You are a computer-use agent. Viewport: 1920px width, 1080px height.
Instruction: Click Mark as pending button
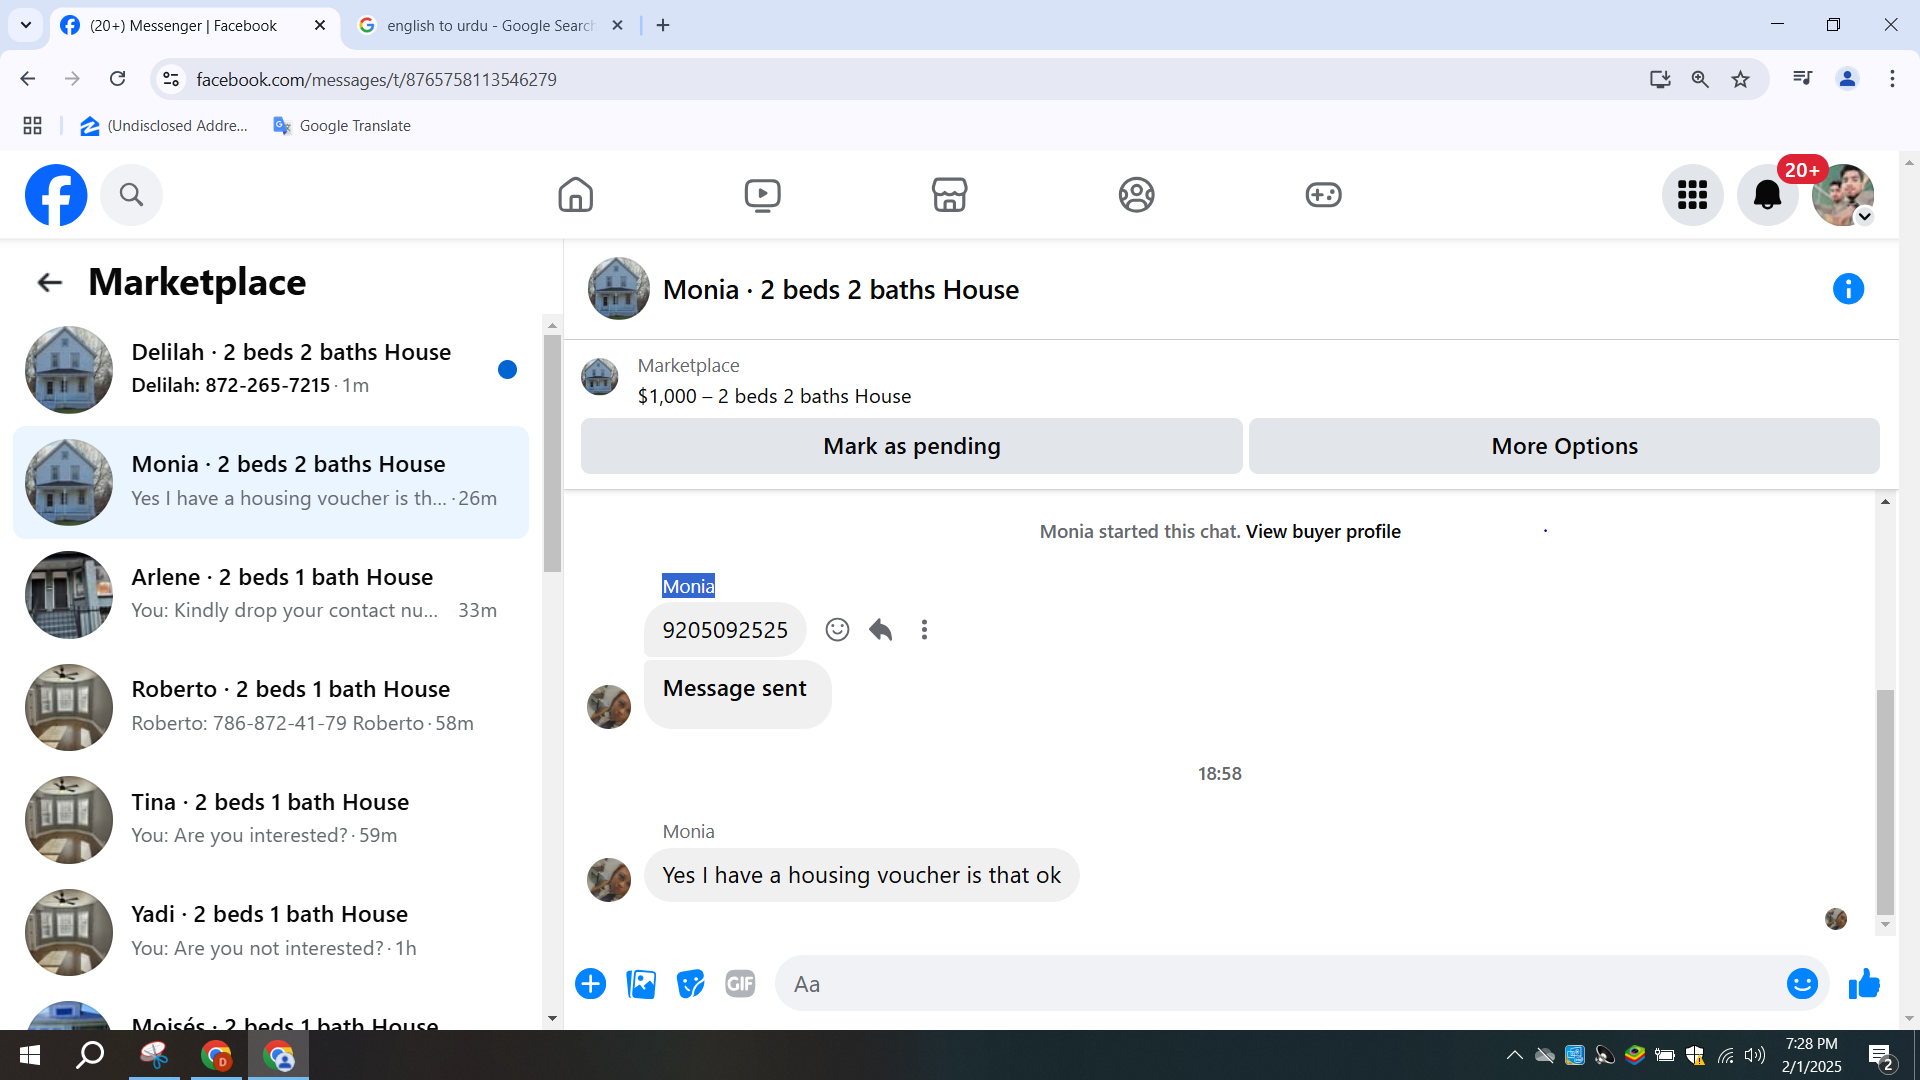pos(911,446)
